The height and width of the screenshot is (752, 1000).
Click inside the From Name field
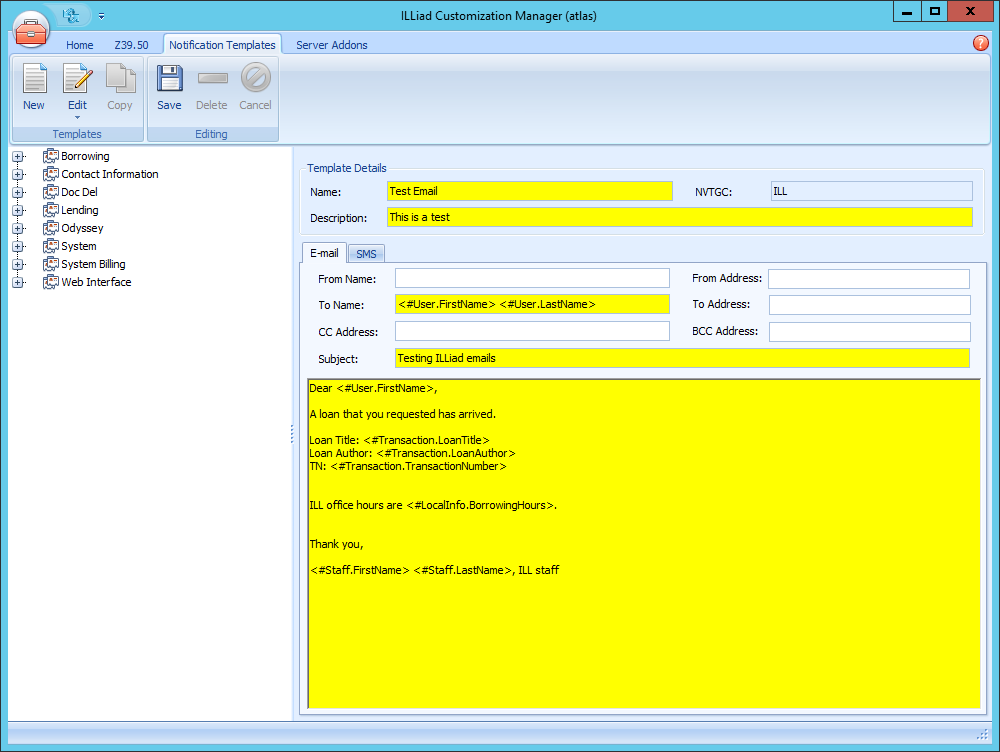532,278
